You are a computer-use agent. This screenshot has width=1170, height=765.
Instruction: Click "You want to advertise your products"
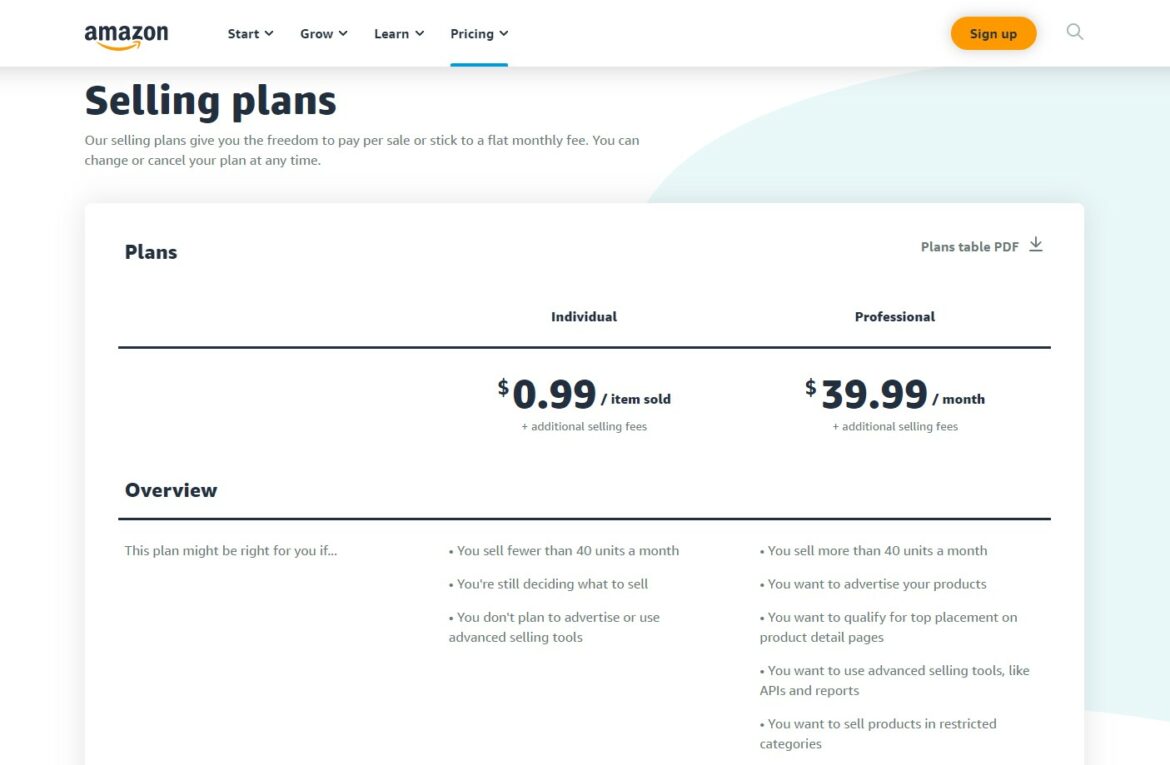tap(875, 584)
